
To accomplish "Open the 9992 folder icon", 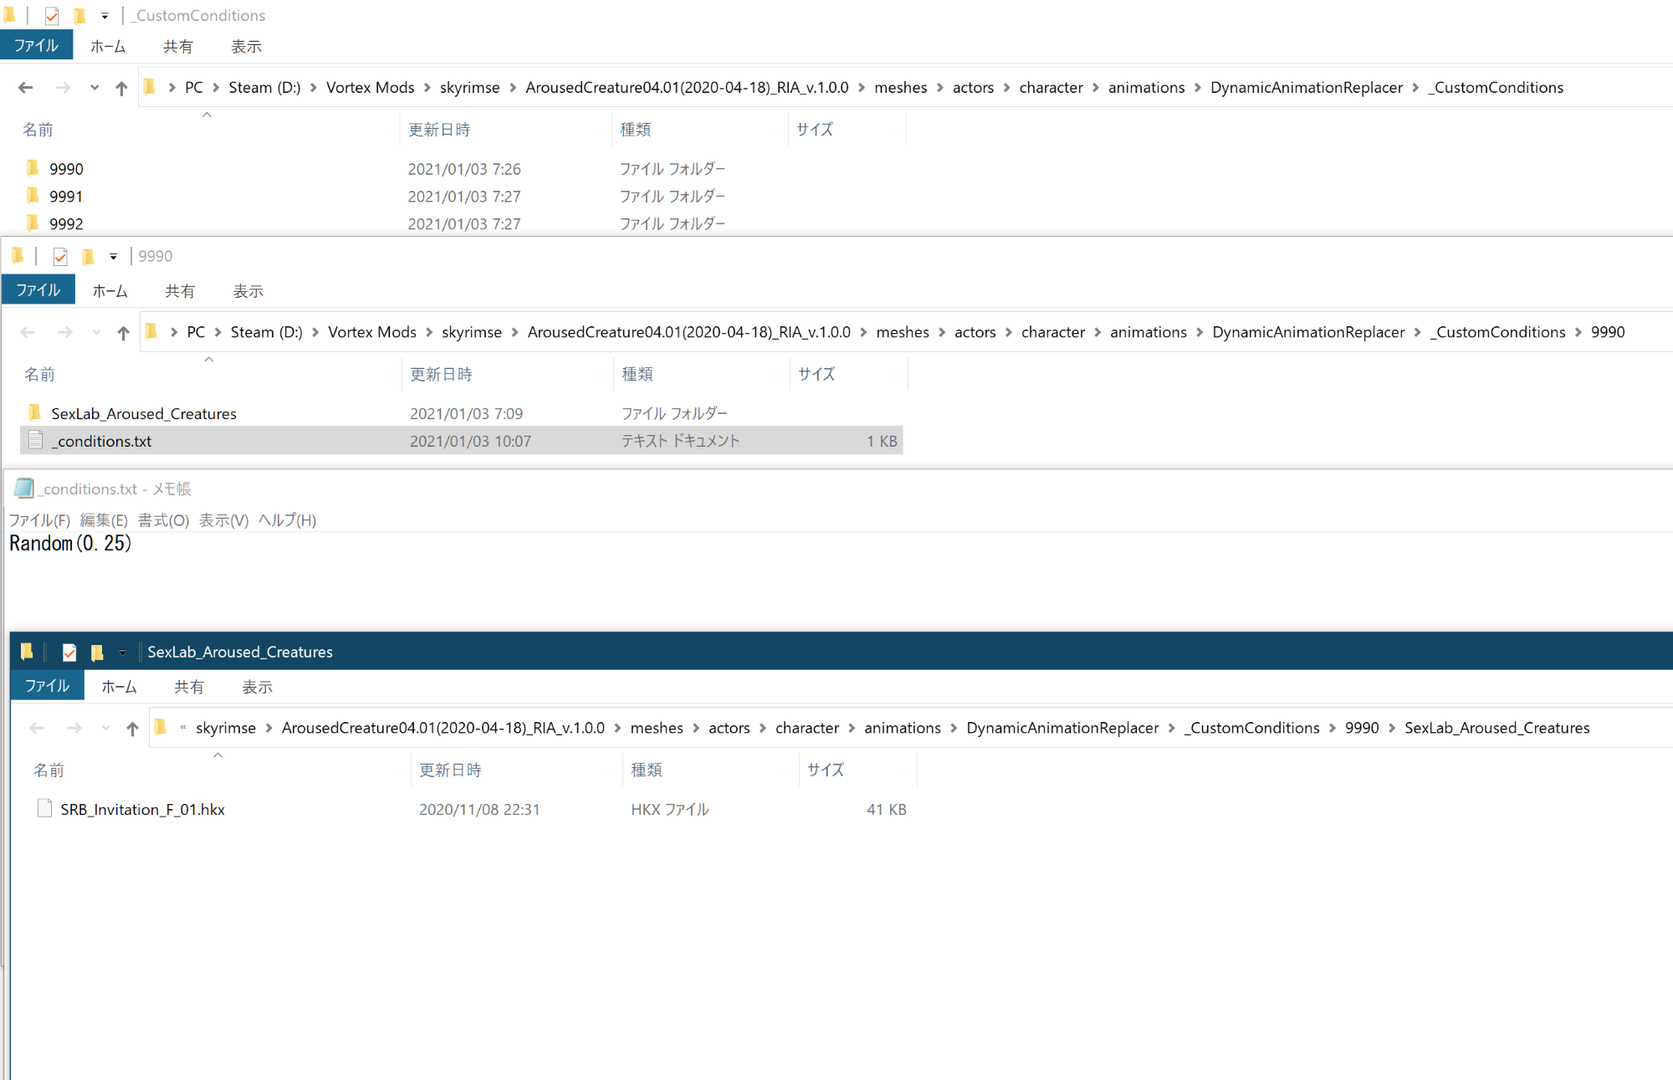I will [33, 222].
